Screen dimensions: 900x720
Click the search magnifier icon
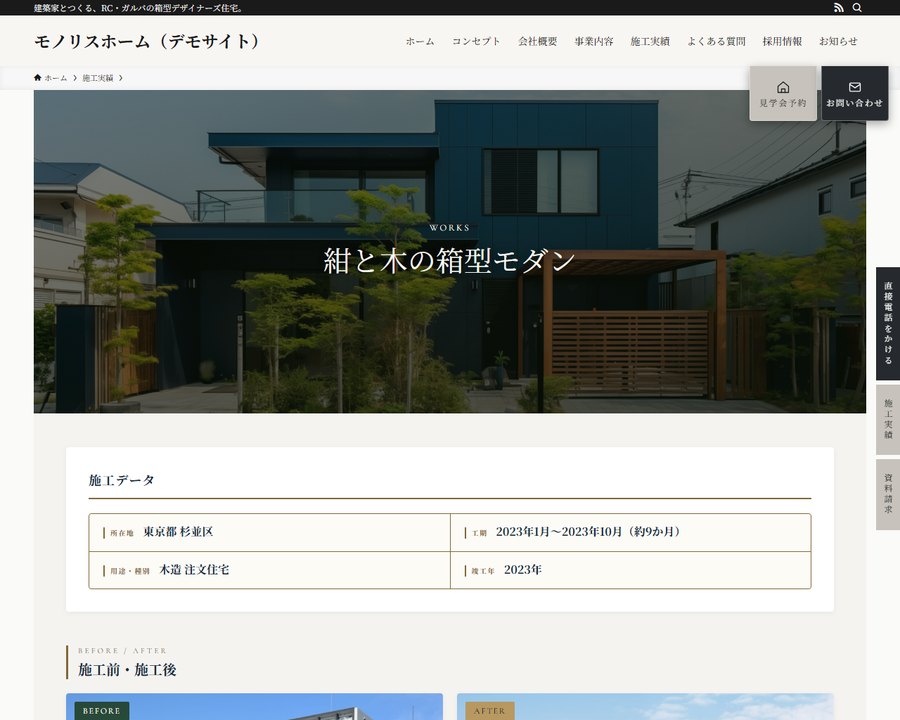[857, 7]
